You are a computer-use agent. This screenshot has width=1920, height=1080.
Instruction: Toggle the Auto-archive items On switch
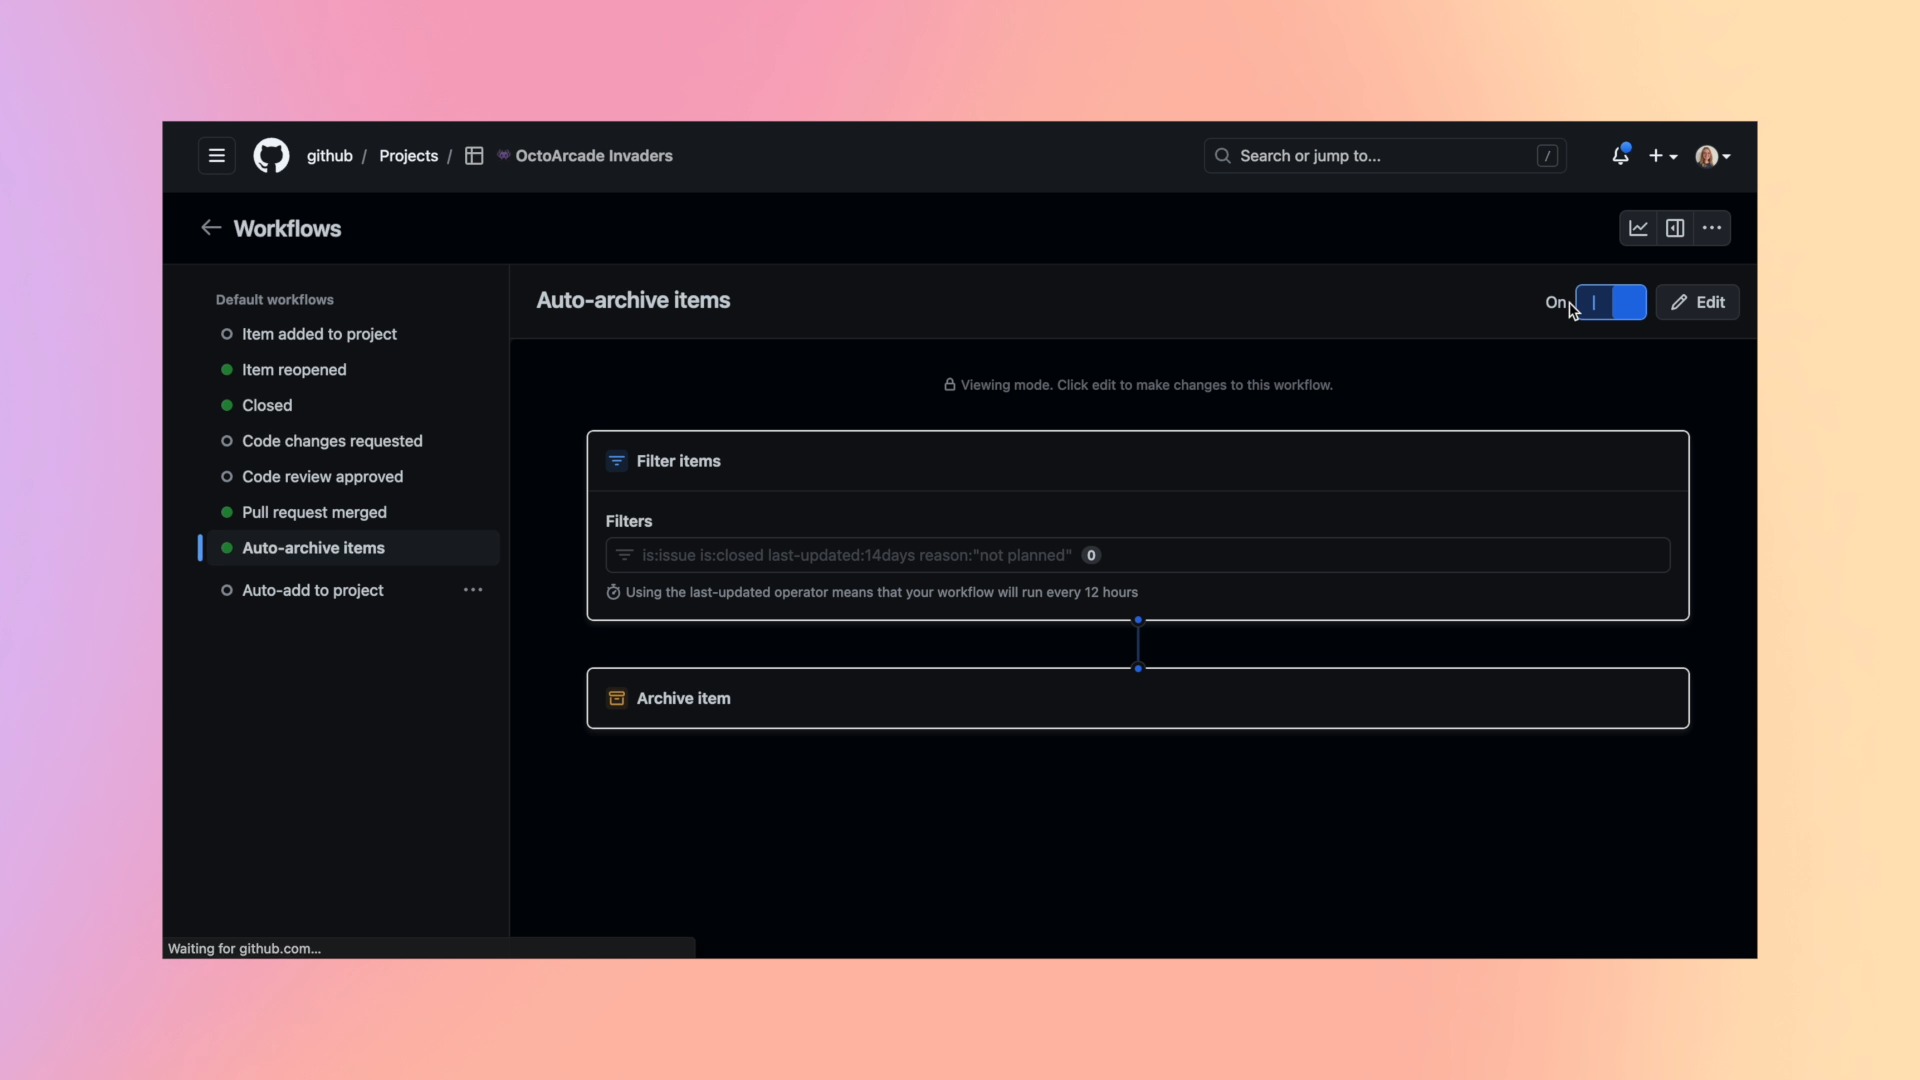(x=1611, y=302)
